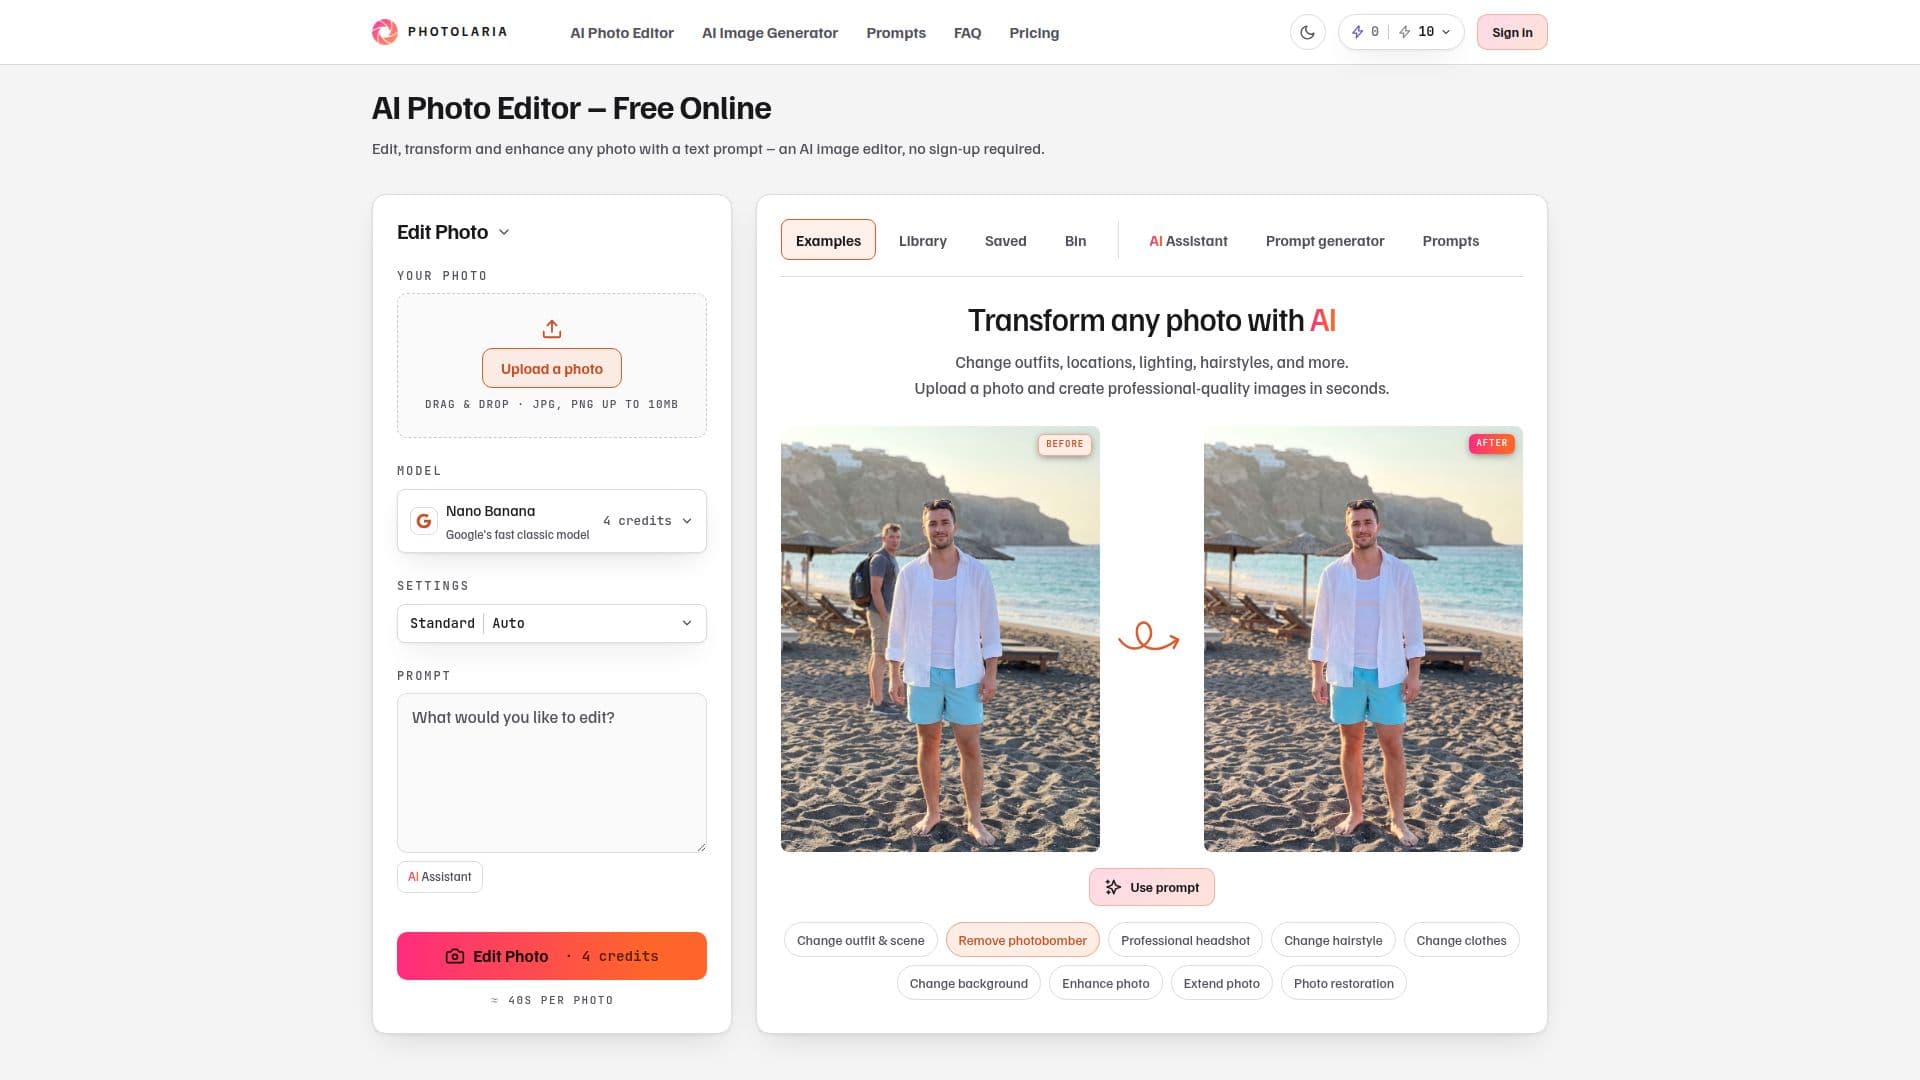Open the Pricing page

[1034, 33]
